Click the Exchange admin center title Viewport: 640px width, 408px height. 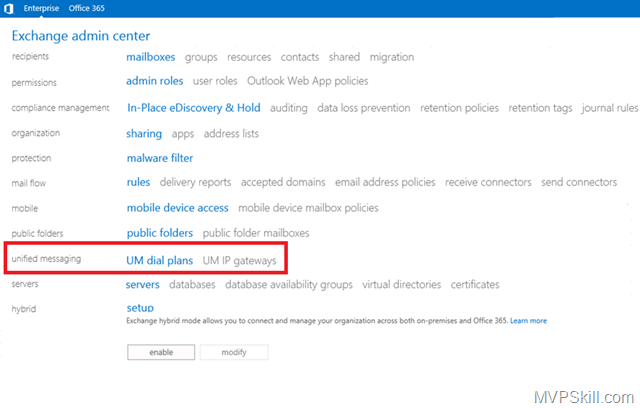point(81,36)
